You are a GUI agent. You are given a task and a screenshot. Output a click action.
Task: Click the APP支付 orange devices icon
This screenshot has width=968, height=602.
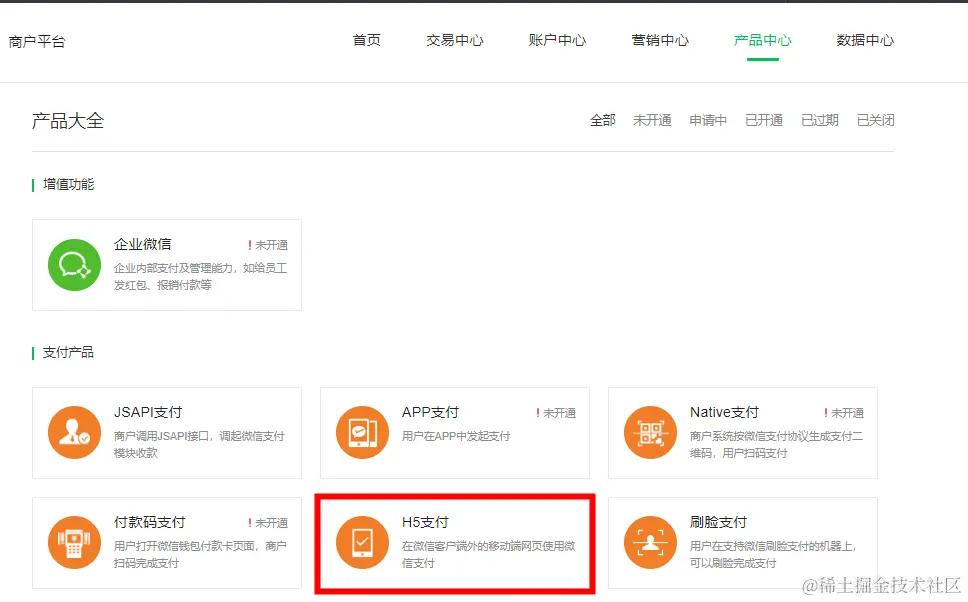(362, 432)
